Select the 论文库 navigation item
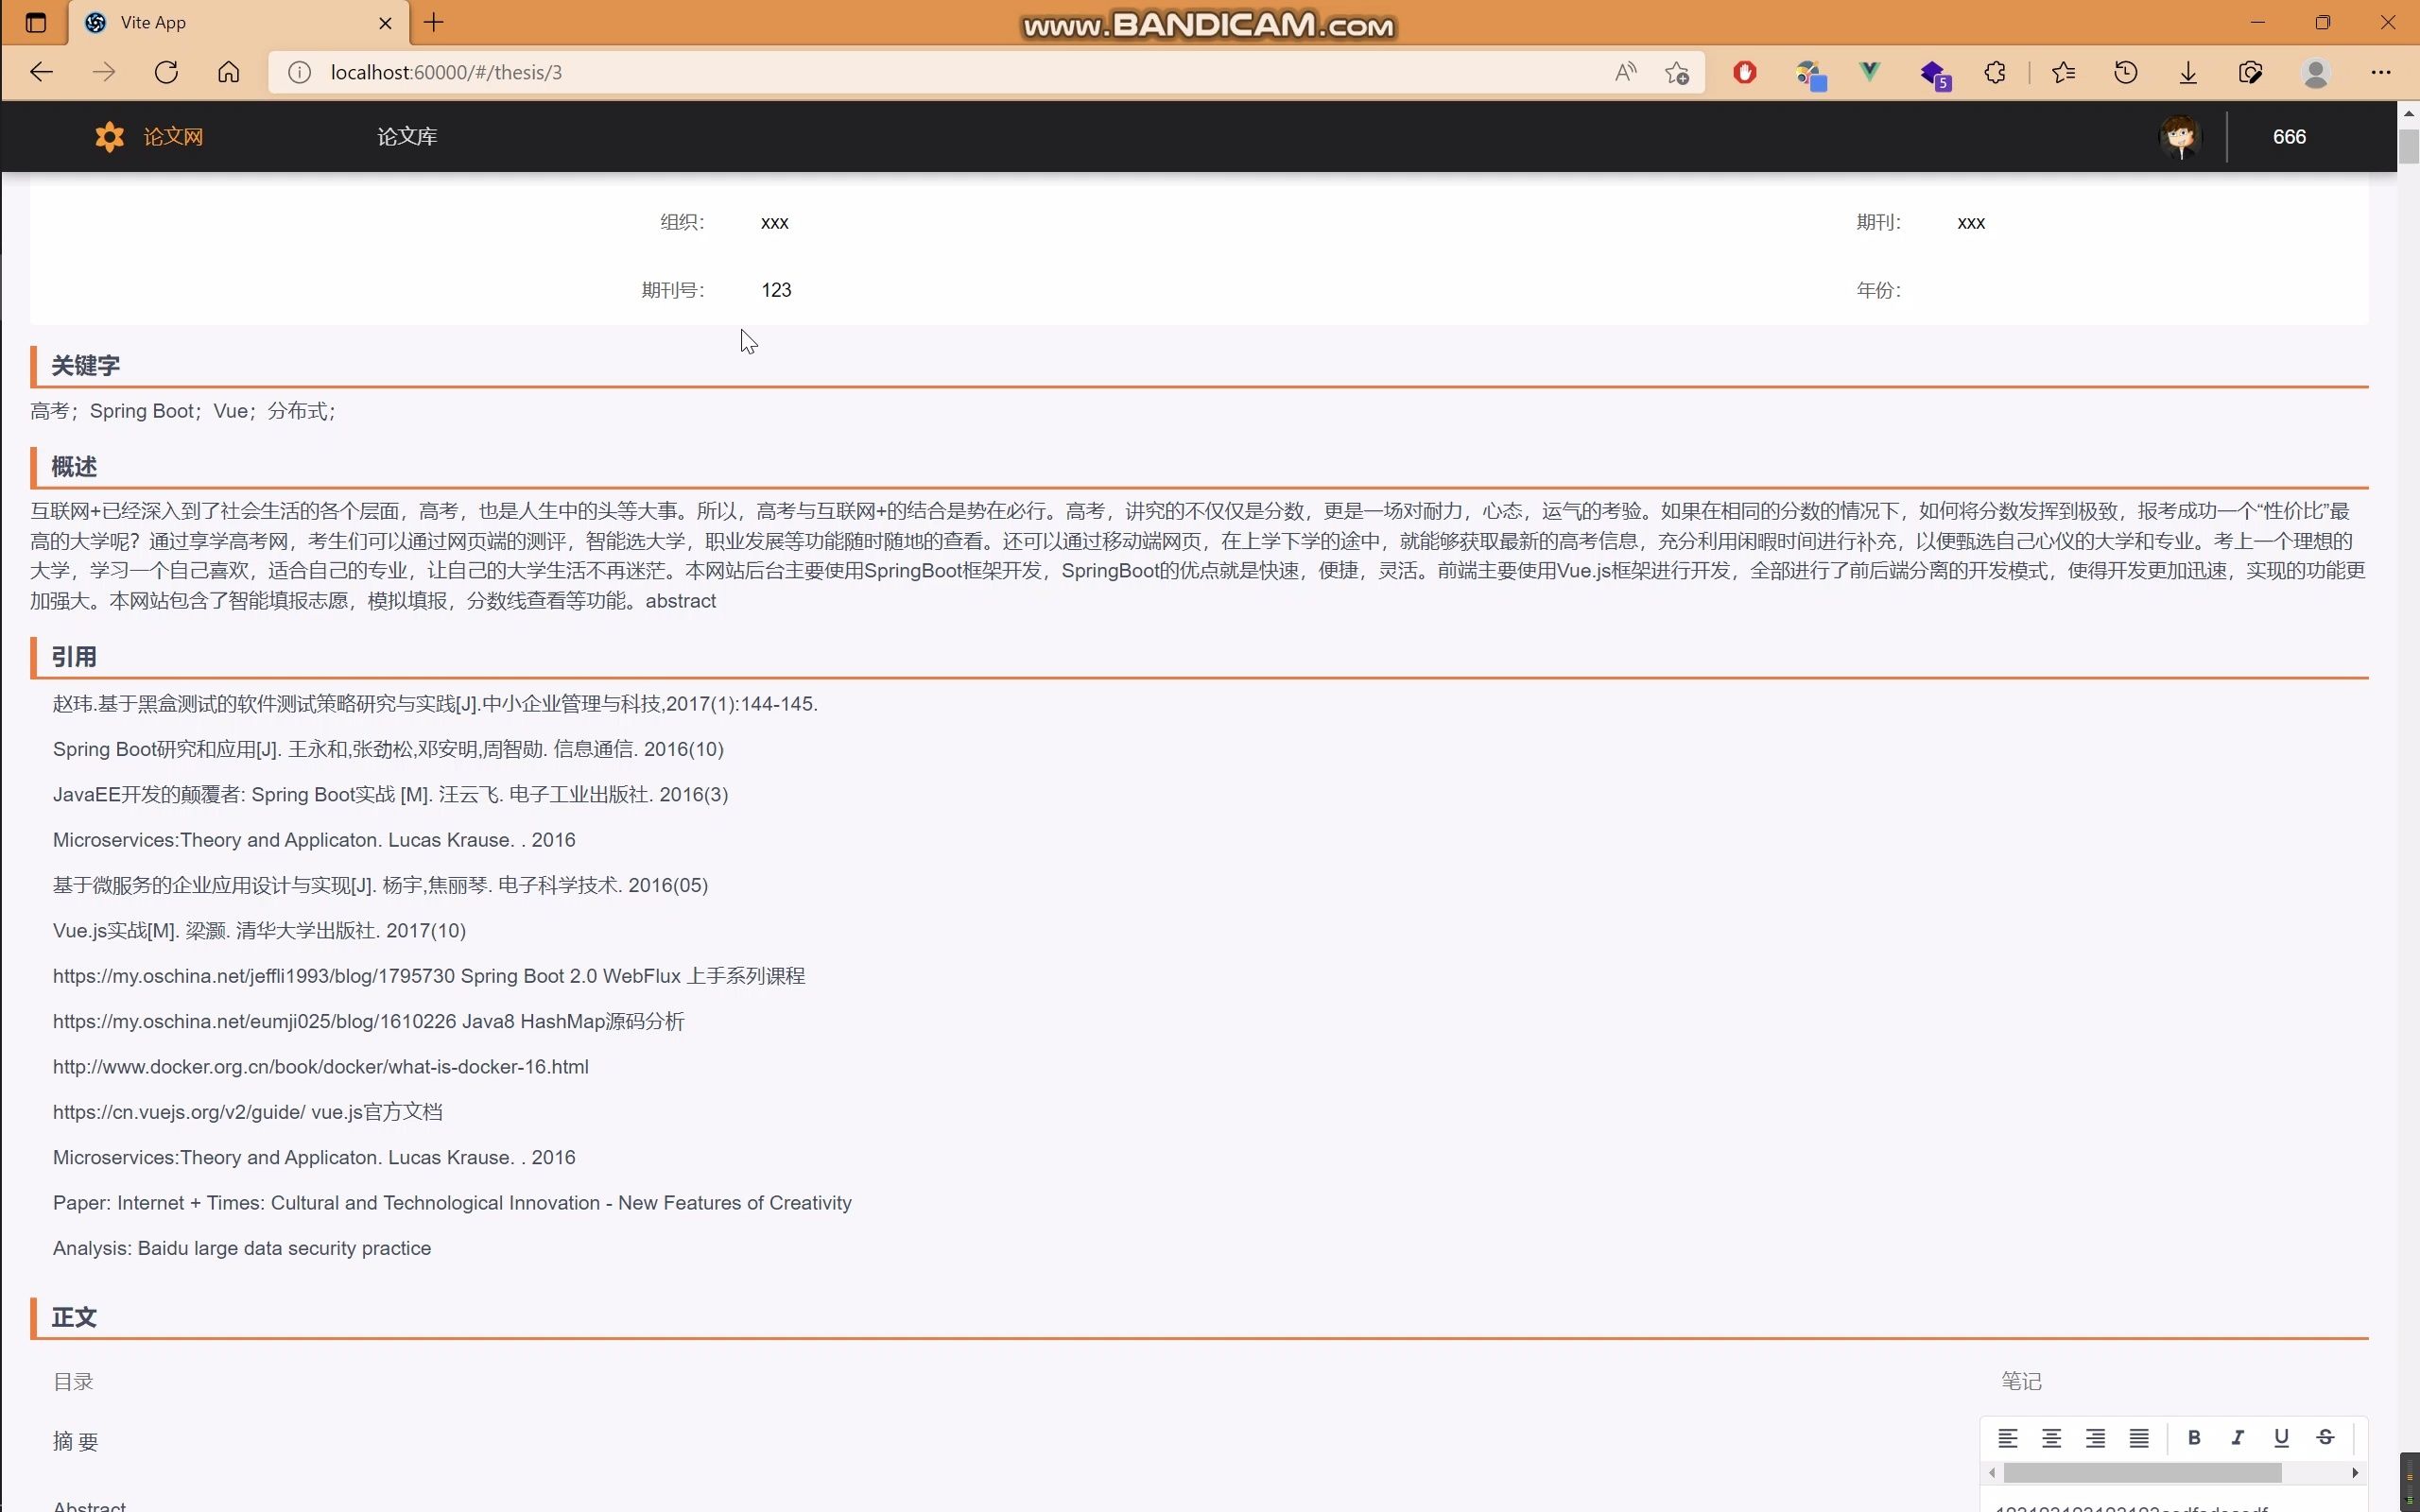2420x1512 pixels. (x=407, y=136)
